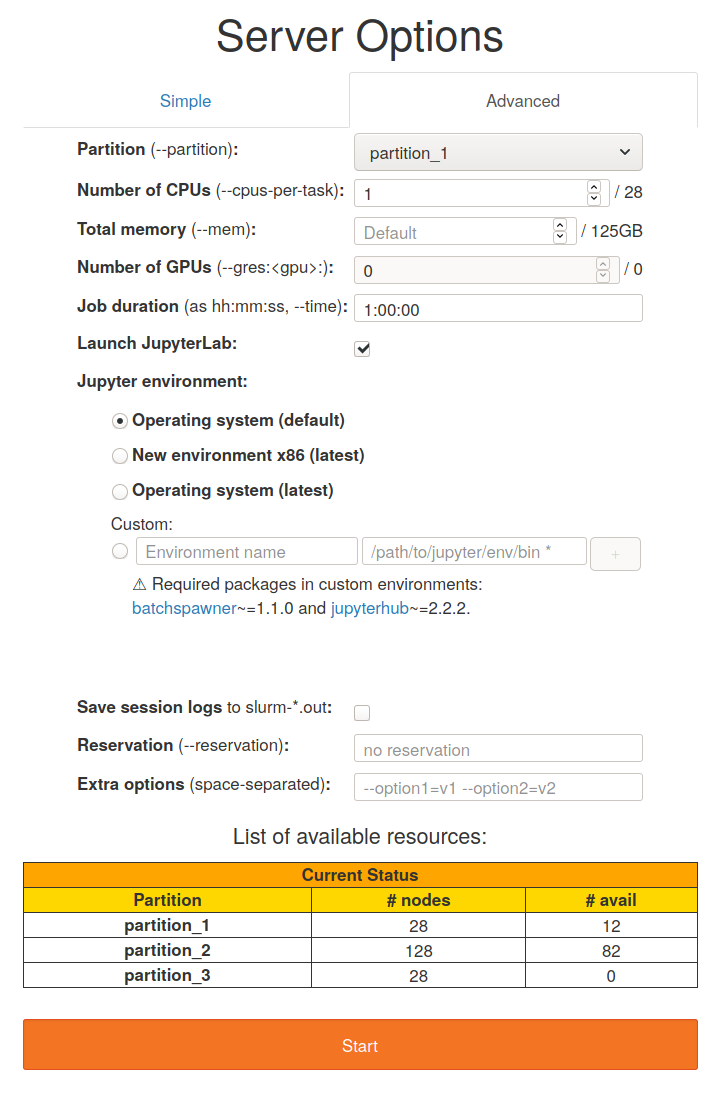Enable Save session logs to slurm-*.out
The image size is (720, 1096).
click(361, 712)
